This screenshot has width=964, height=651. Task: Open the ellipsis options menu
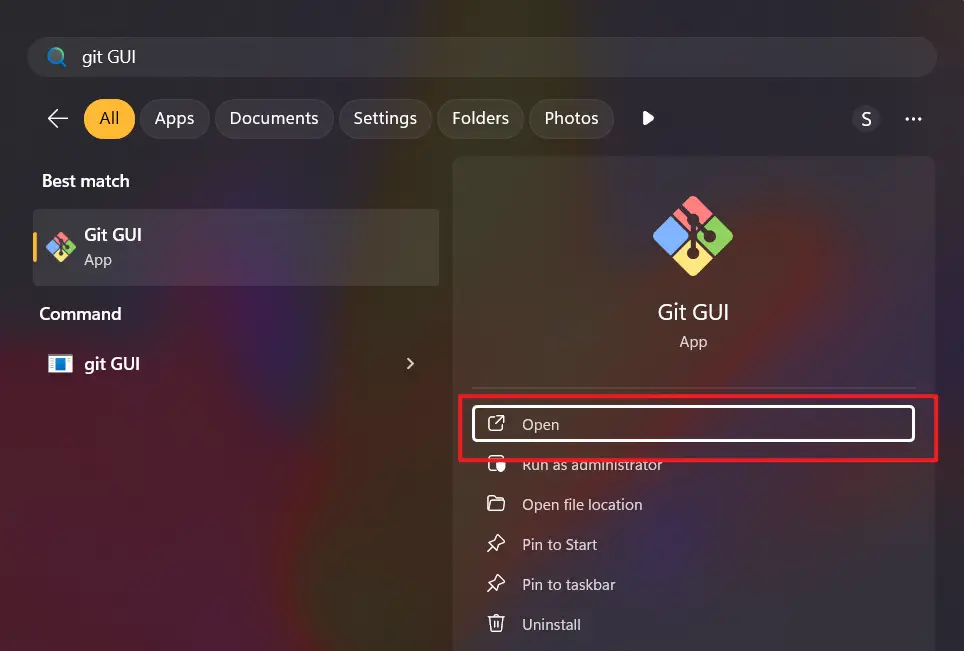913,118
